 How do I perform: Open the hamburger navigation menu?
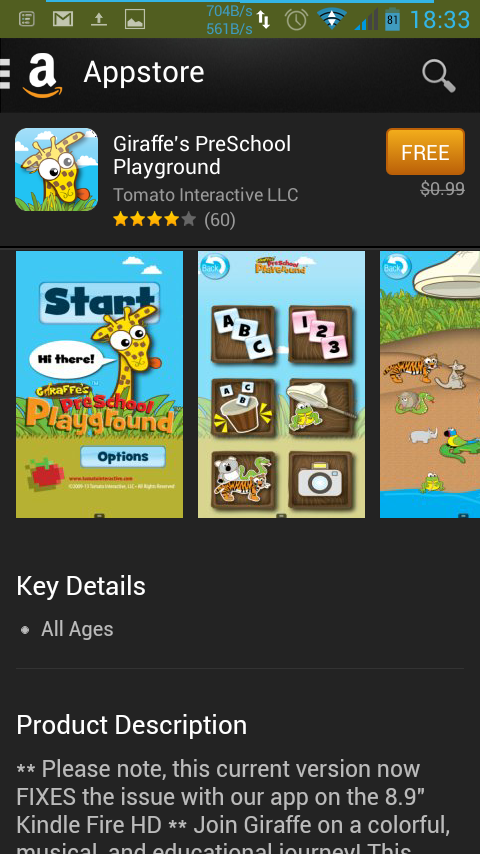[5, 74]
